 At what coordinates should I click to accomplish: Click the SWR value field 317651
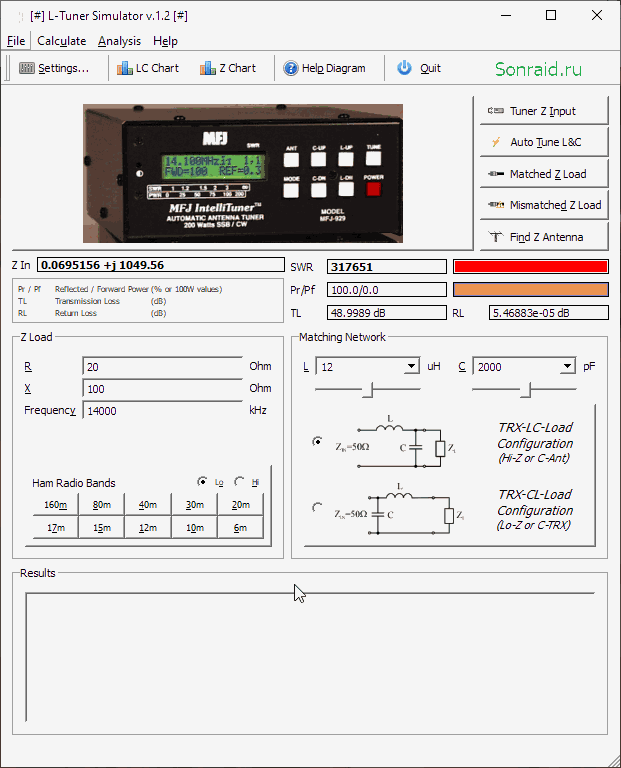[387, 266]
